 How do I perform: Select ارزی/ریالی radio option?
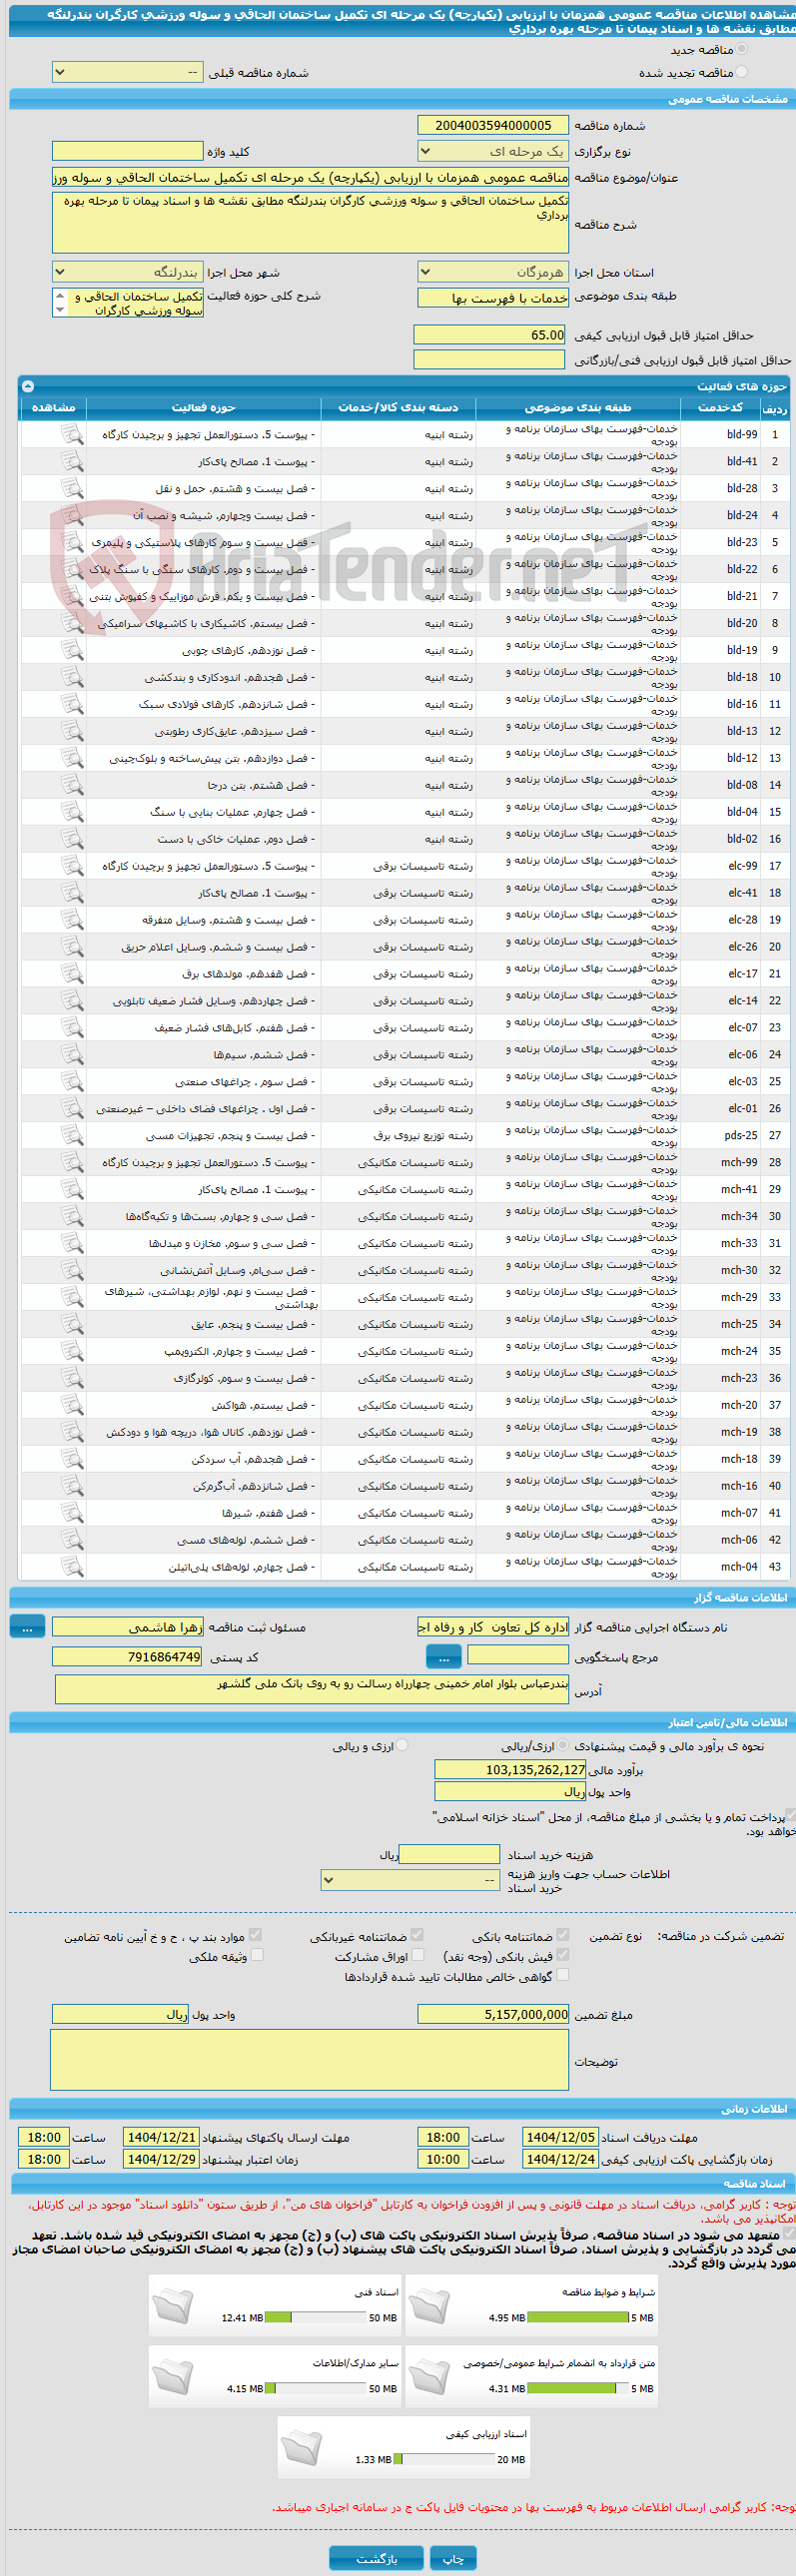(x=563, y=1746)
